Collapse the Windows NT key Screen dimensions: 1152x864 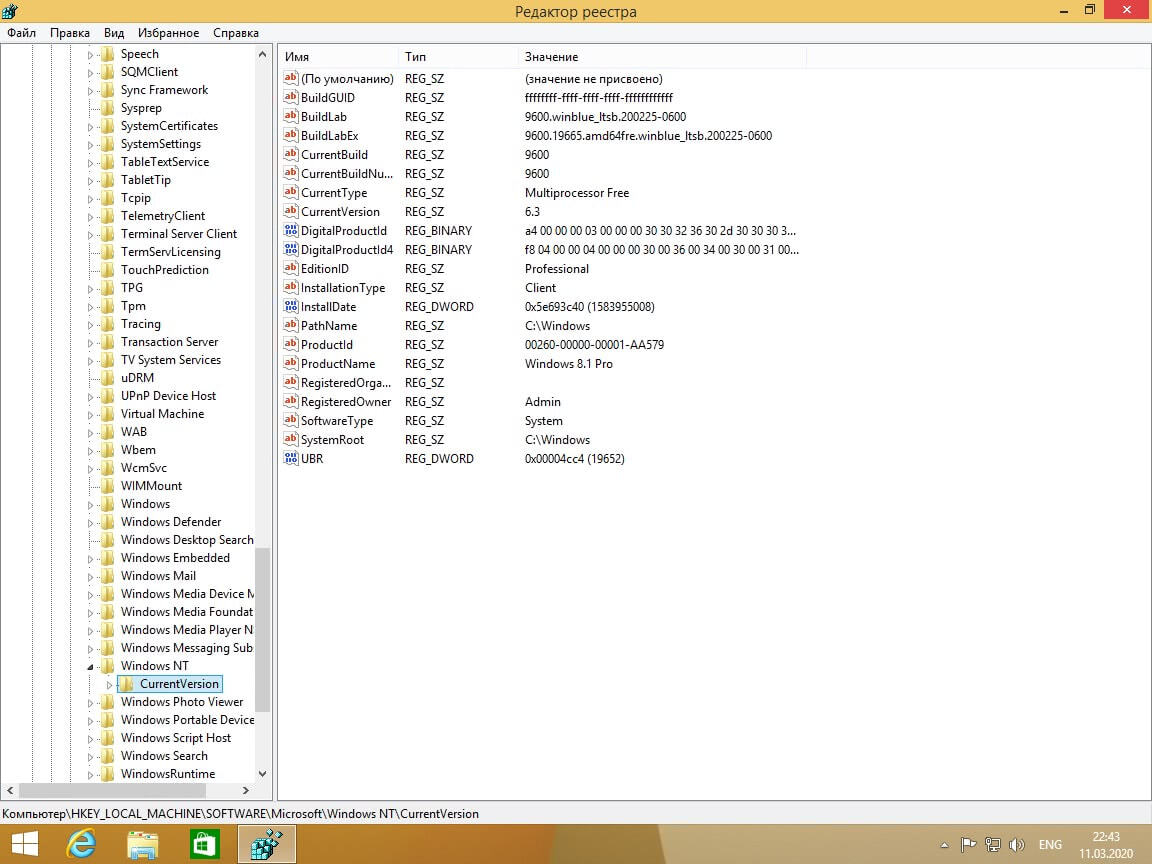tap(91, 667)
